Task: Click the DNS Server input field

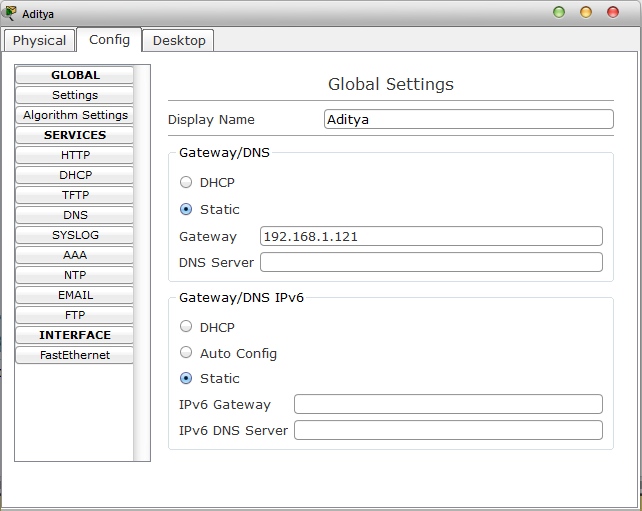Action: (x=431, y=262)
